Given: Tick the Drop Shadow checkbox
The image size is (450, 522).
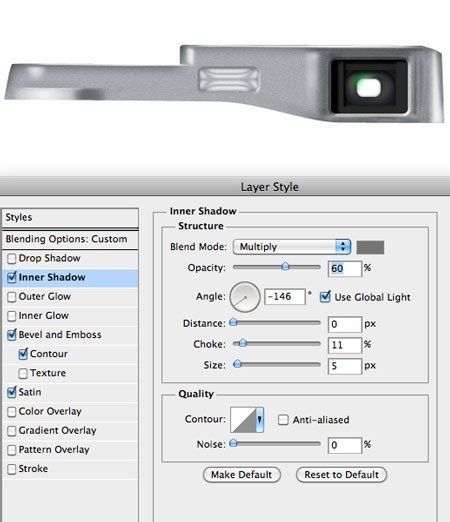Looking at the screenshot, I should tap(12, 259).
